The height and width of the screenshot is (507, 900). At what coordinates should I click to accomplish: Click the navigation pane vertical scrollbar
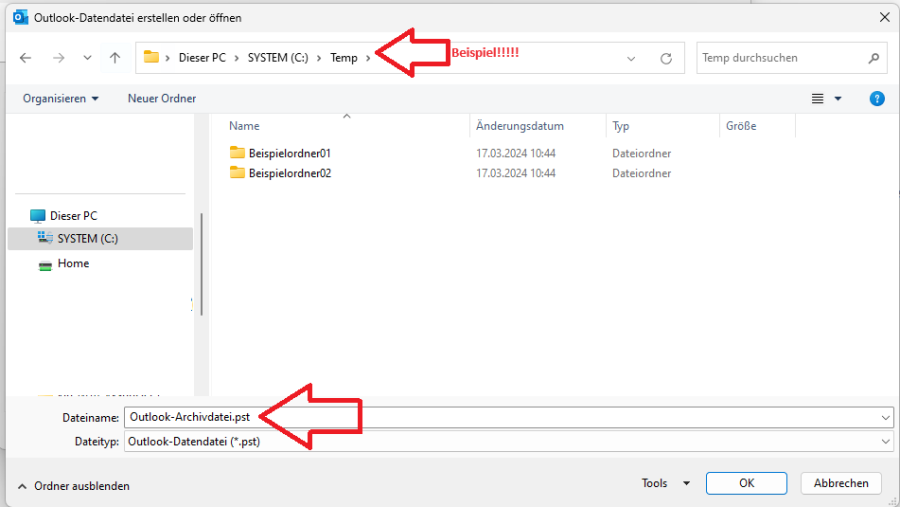pos(201,264)
